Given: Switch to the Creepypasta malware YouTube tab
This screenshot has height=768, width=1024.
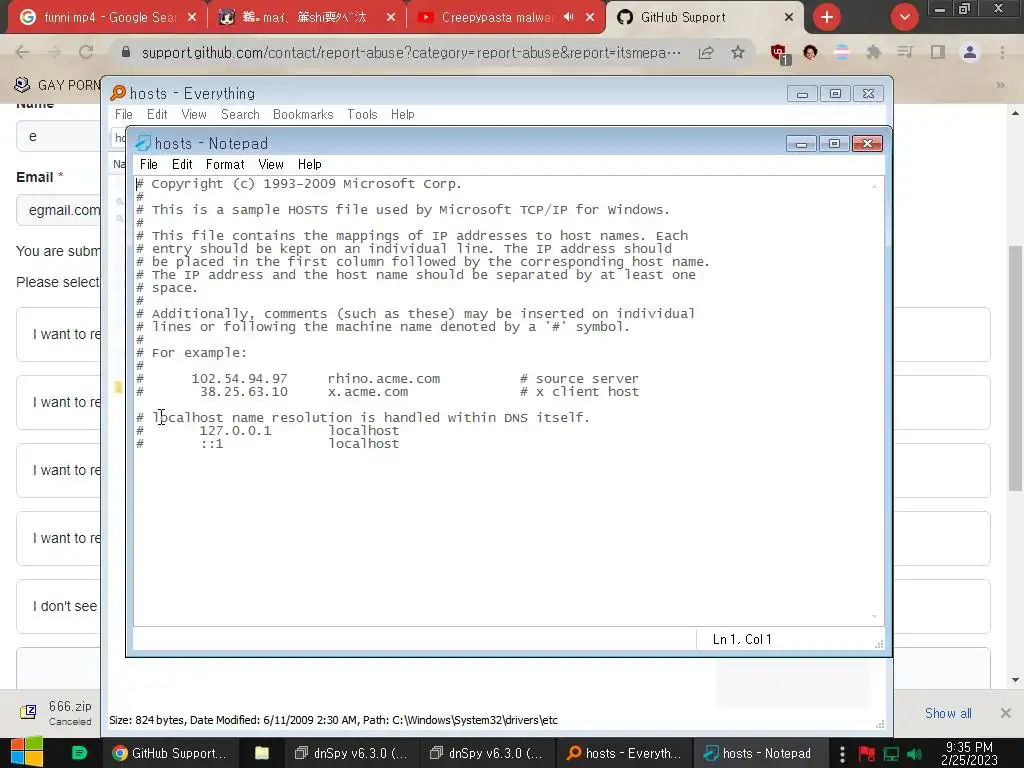Looking at the screenshot, I should coord(495,17).
